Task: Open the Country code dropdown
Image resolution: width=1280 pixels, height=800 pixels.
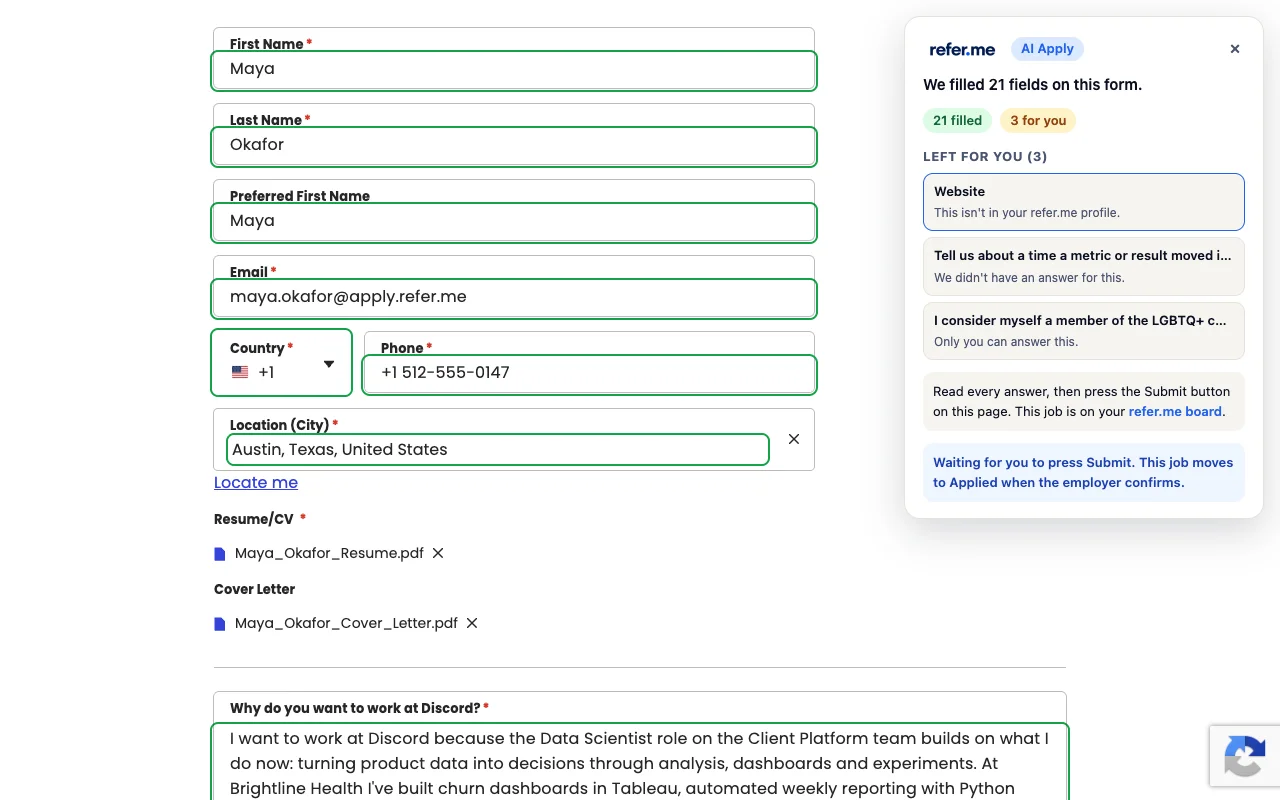Action: pyautogui.click(x=282, y=362)
